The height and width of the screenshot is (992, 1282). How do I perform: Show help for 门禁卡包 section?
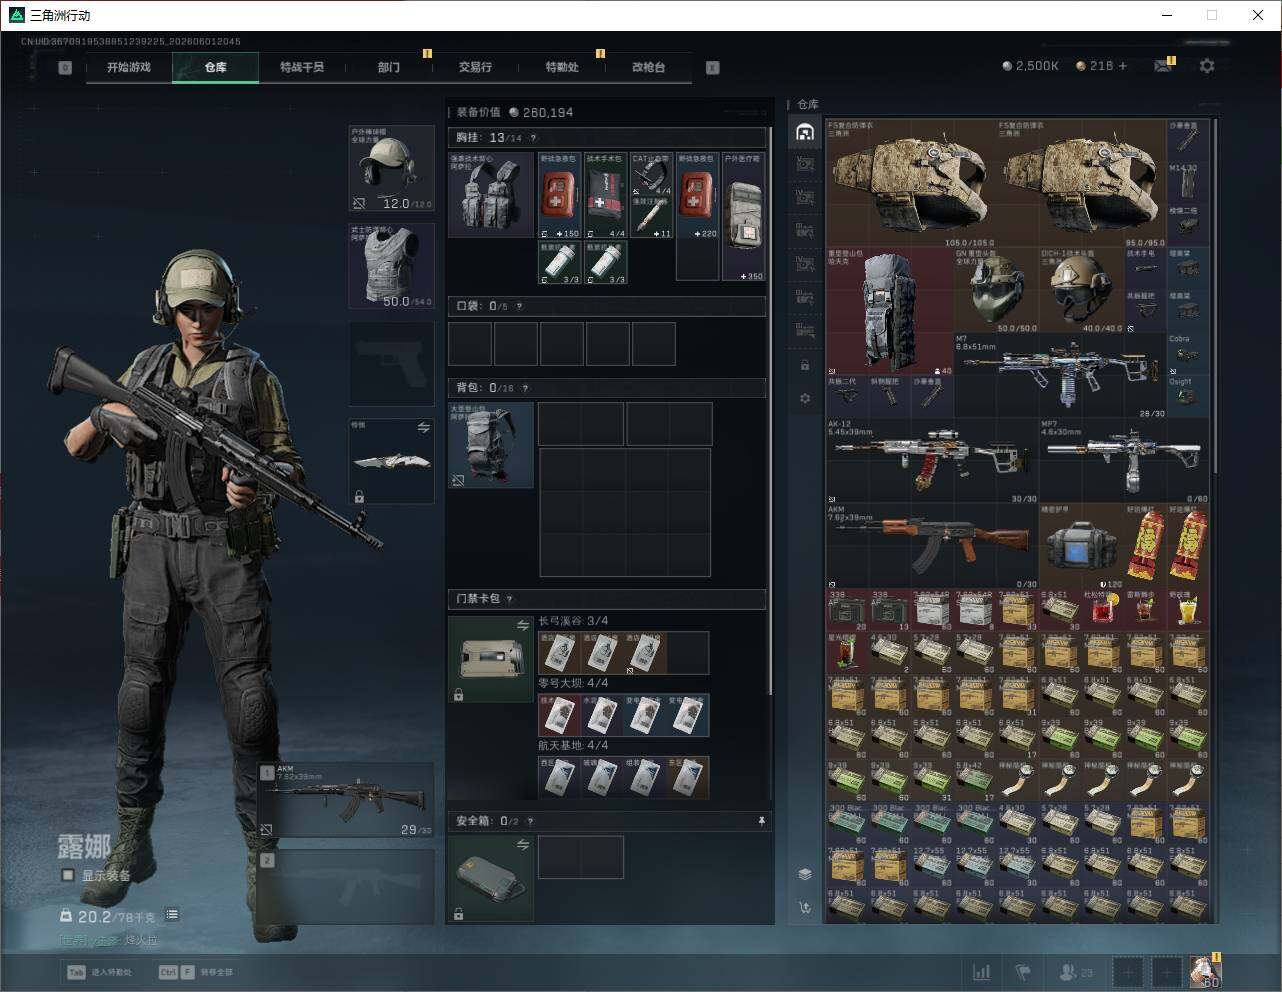[x=509, y=599]
